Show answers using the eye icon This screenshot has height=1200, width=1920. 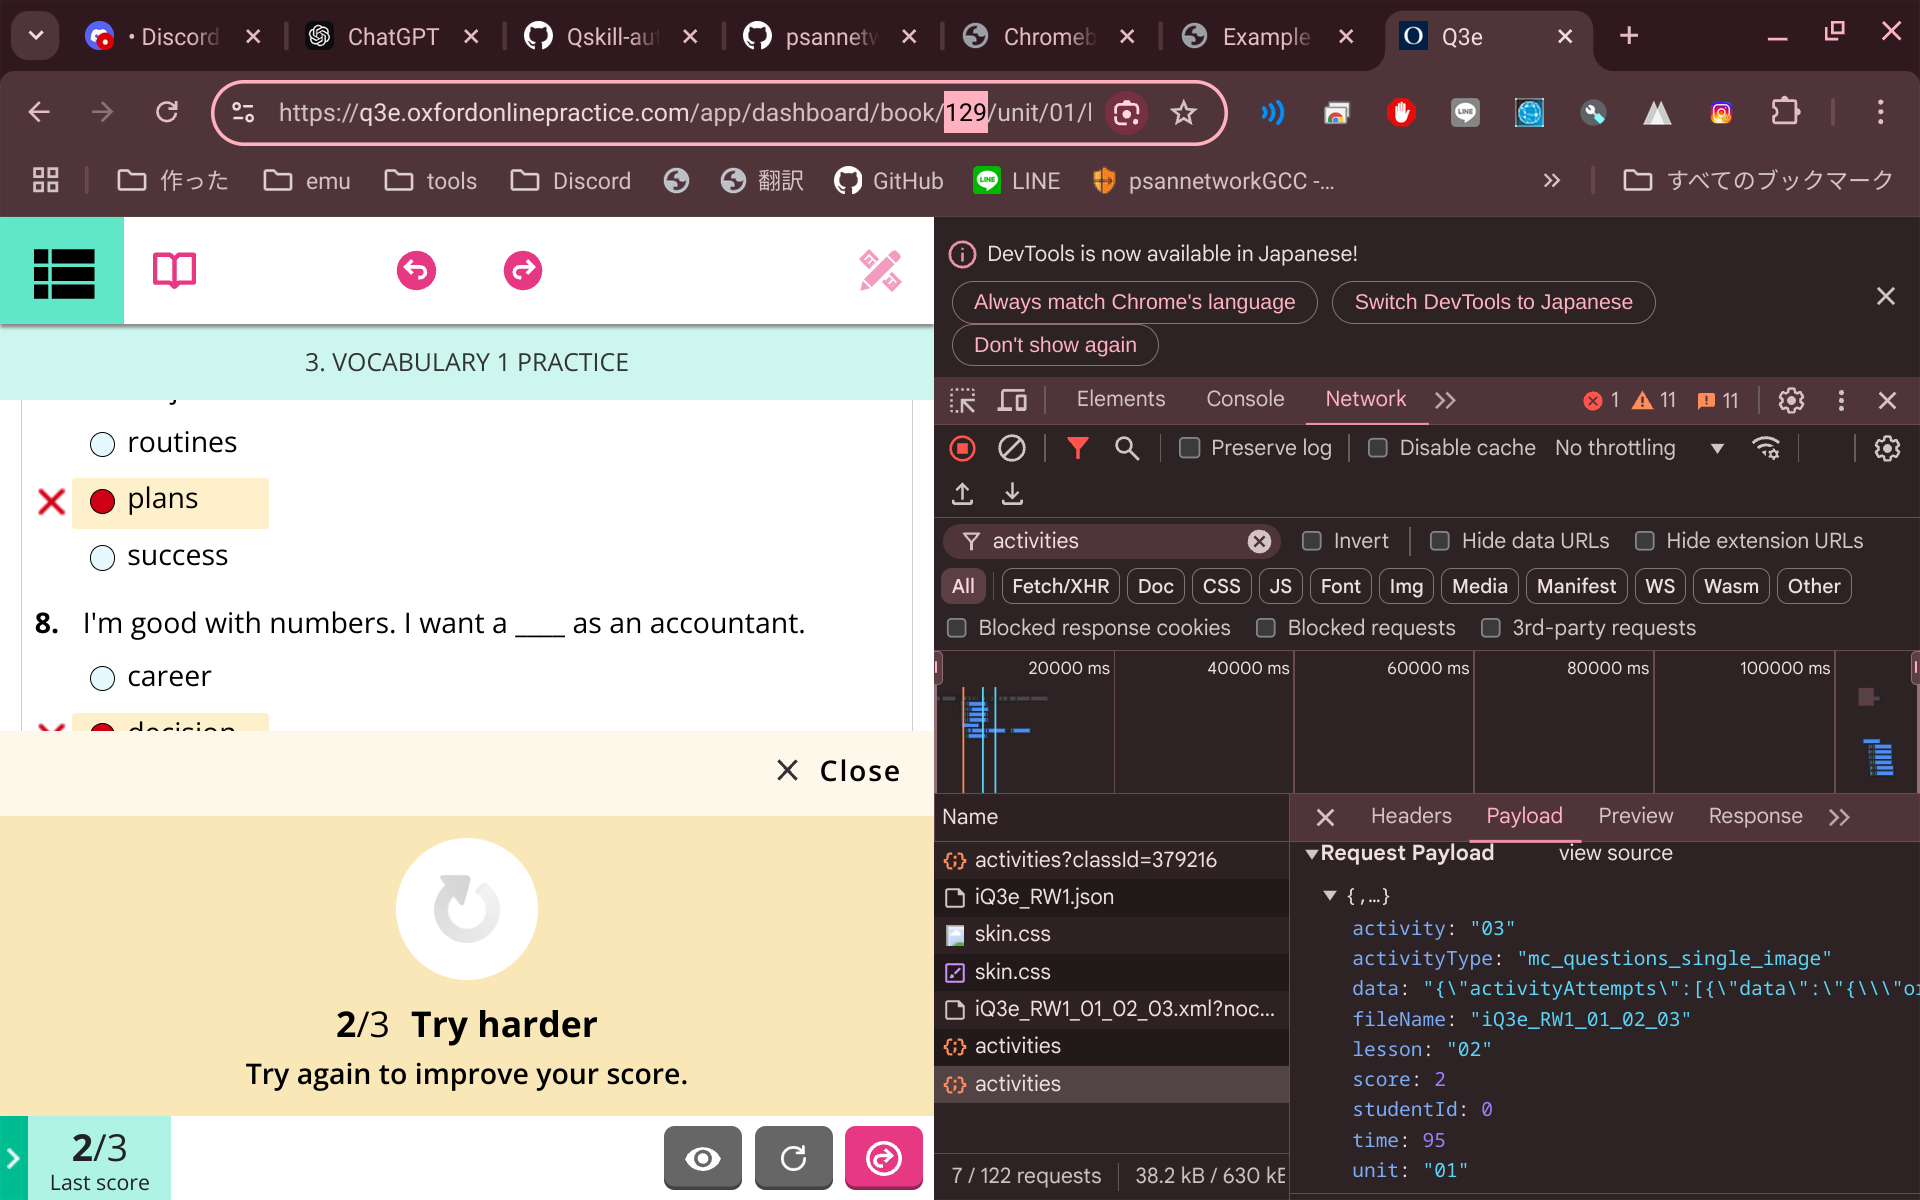702,1157
